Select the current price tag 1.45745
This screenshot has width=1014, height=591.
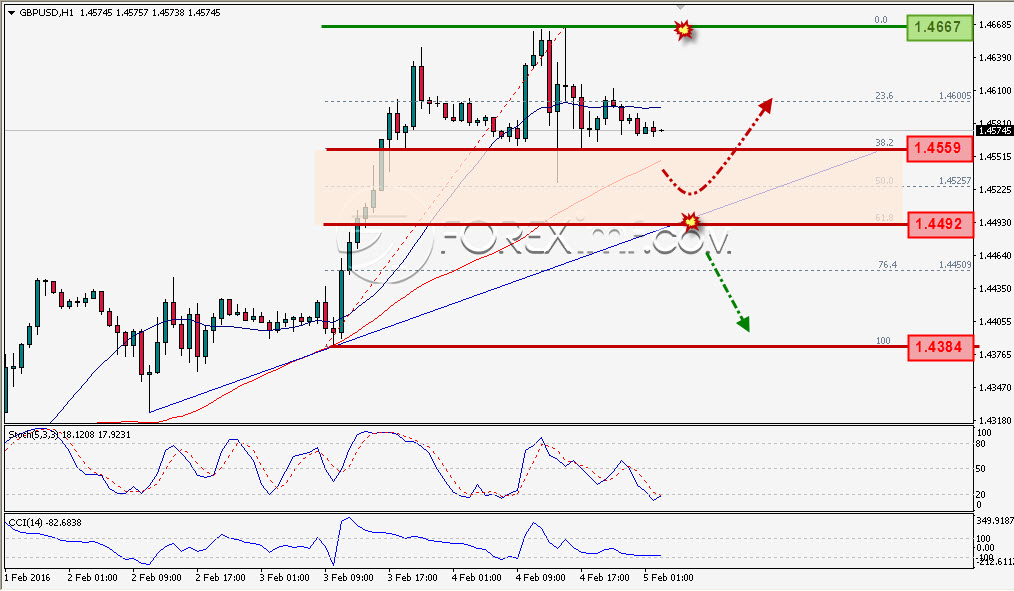(994, 131)
